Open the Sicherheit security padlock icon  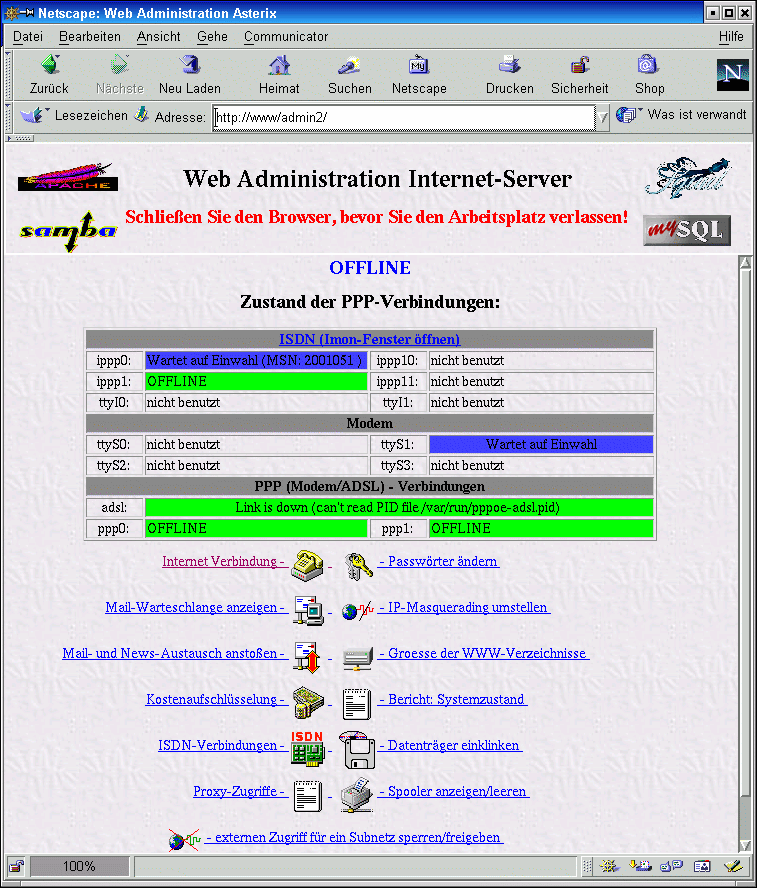[x=579, y=67]
